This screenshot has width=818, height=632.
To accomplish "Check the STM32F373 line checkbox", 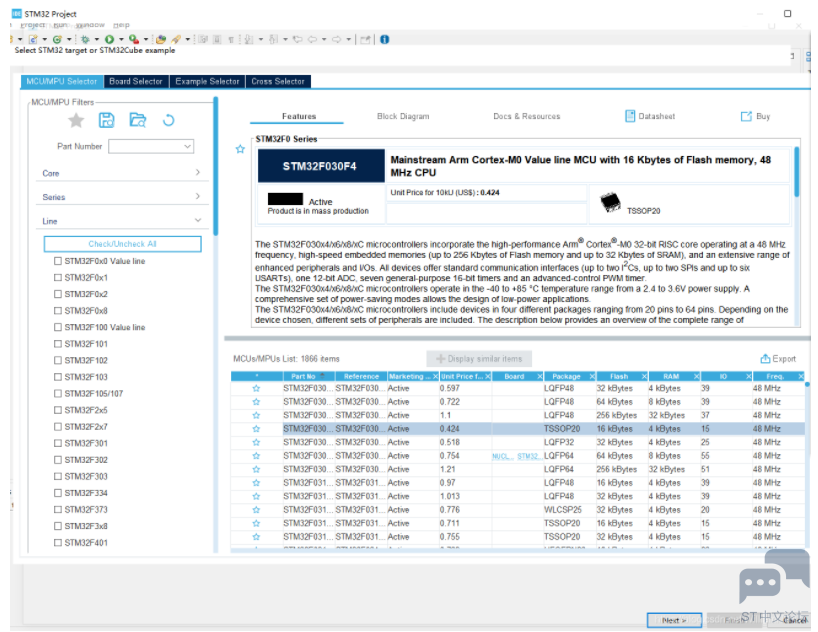I will click(58, 509).
